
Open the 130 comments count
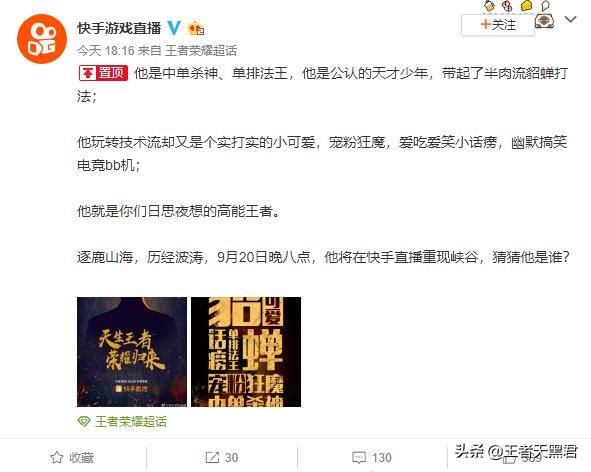pos(382,458)
